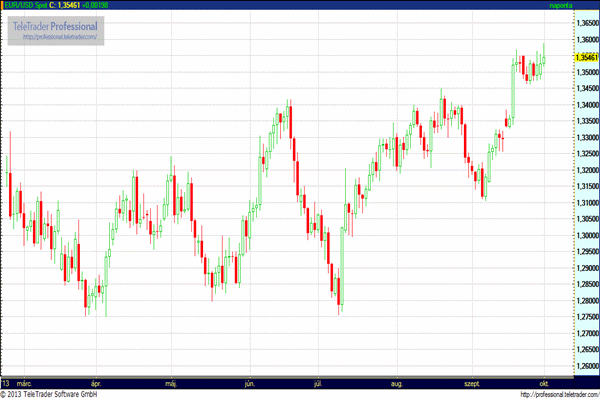
Task: Select the 'júl.' marker on time axis
Action: click(320, 383)
